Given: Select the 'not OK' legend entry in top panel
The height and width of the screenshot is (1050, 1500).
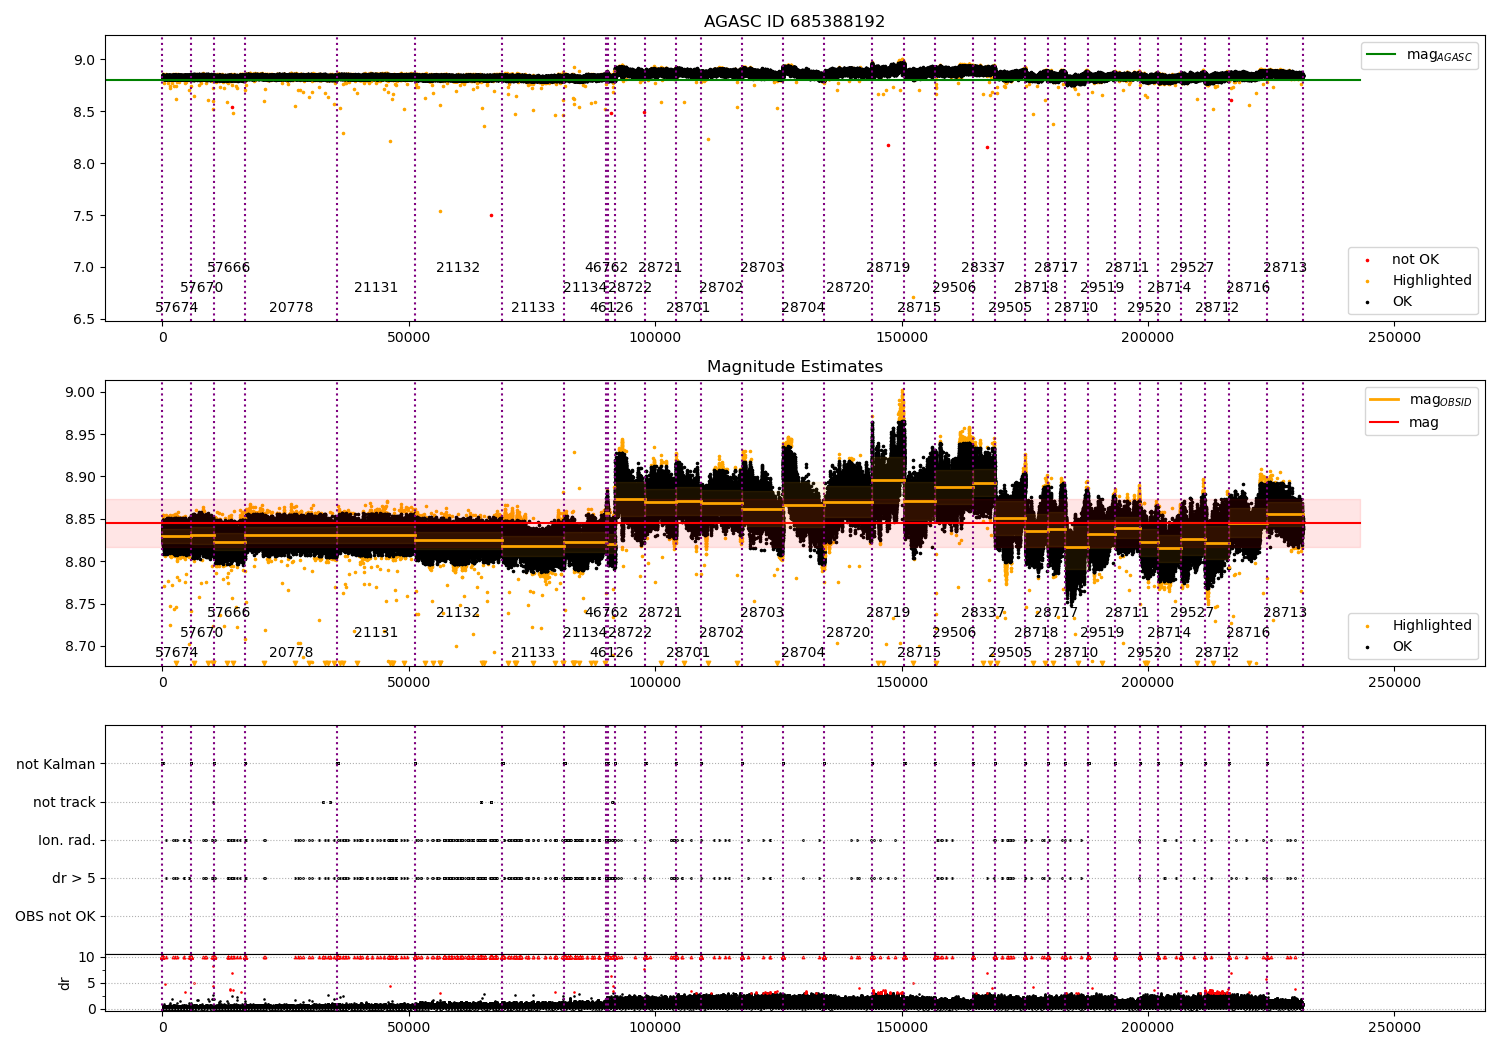Looking at the screenshot, I should click(x=1415, y=260).
